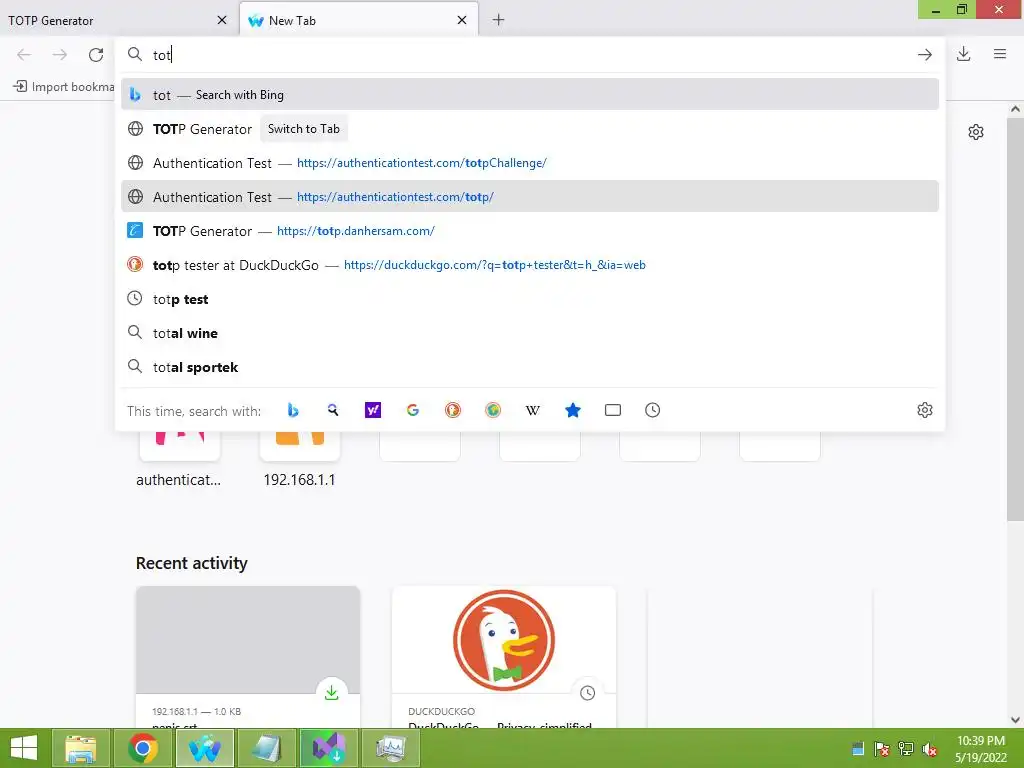This screenshot has width=1024, height=768.
Task: Open the downloads panel icon
Action: click(x=963, y=54)
